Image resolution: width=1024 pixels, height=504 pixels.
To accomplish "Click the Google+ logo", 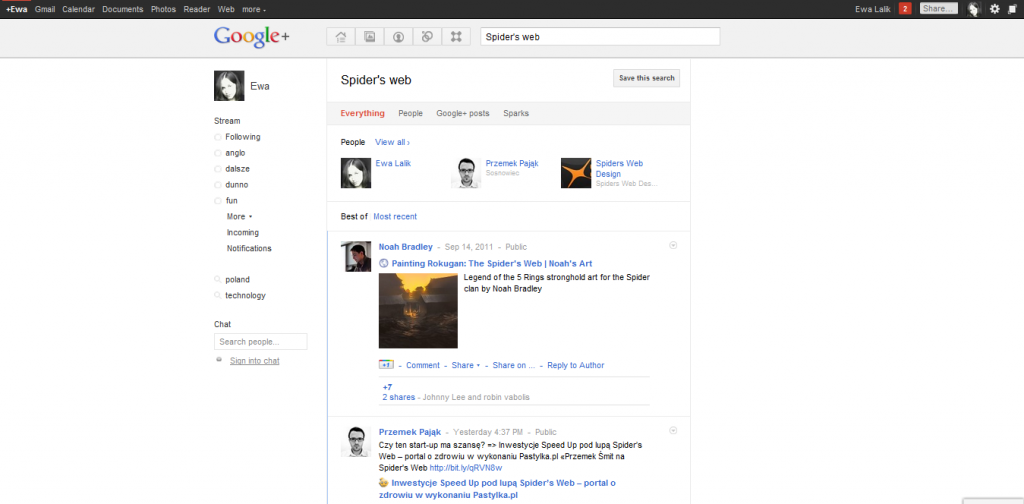I will (x=251, y=37).
